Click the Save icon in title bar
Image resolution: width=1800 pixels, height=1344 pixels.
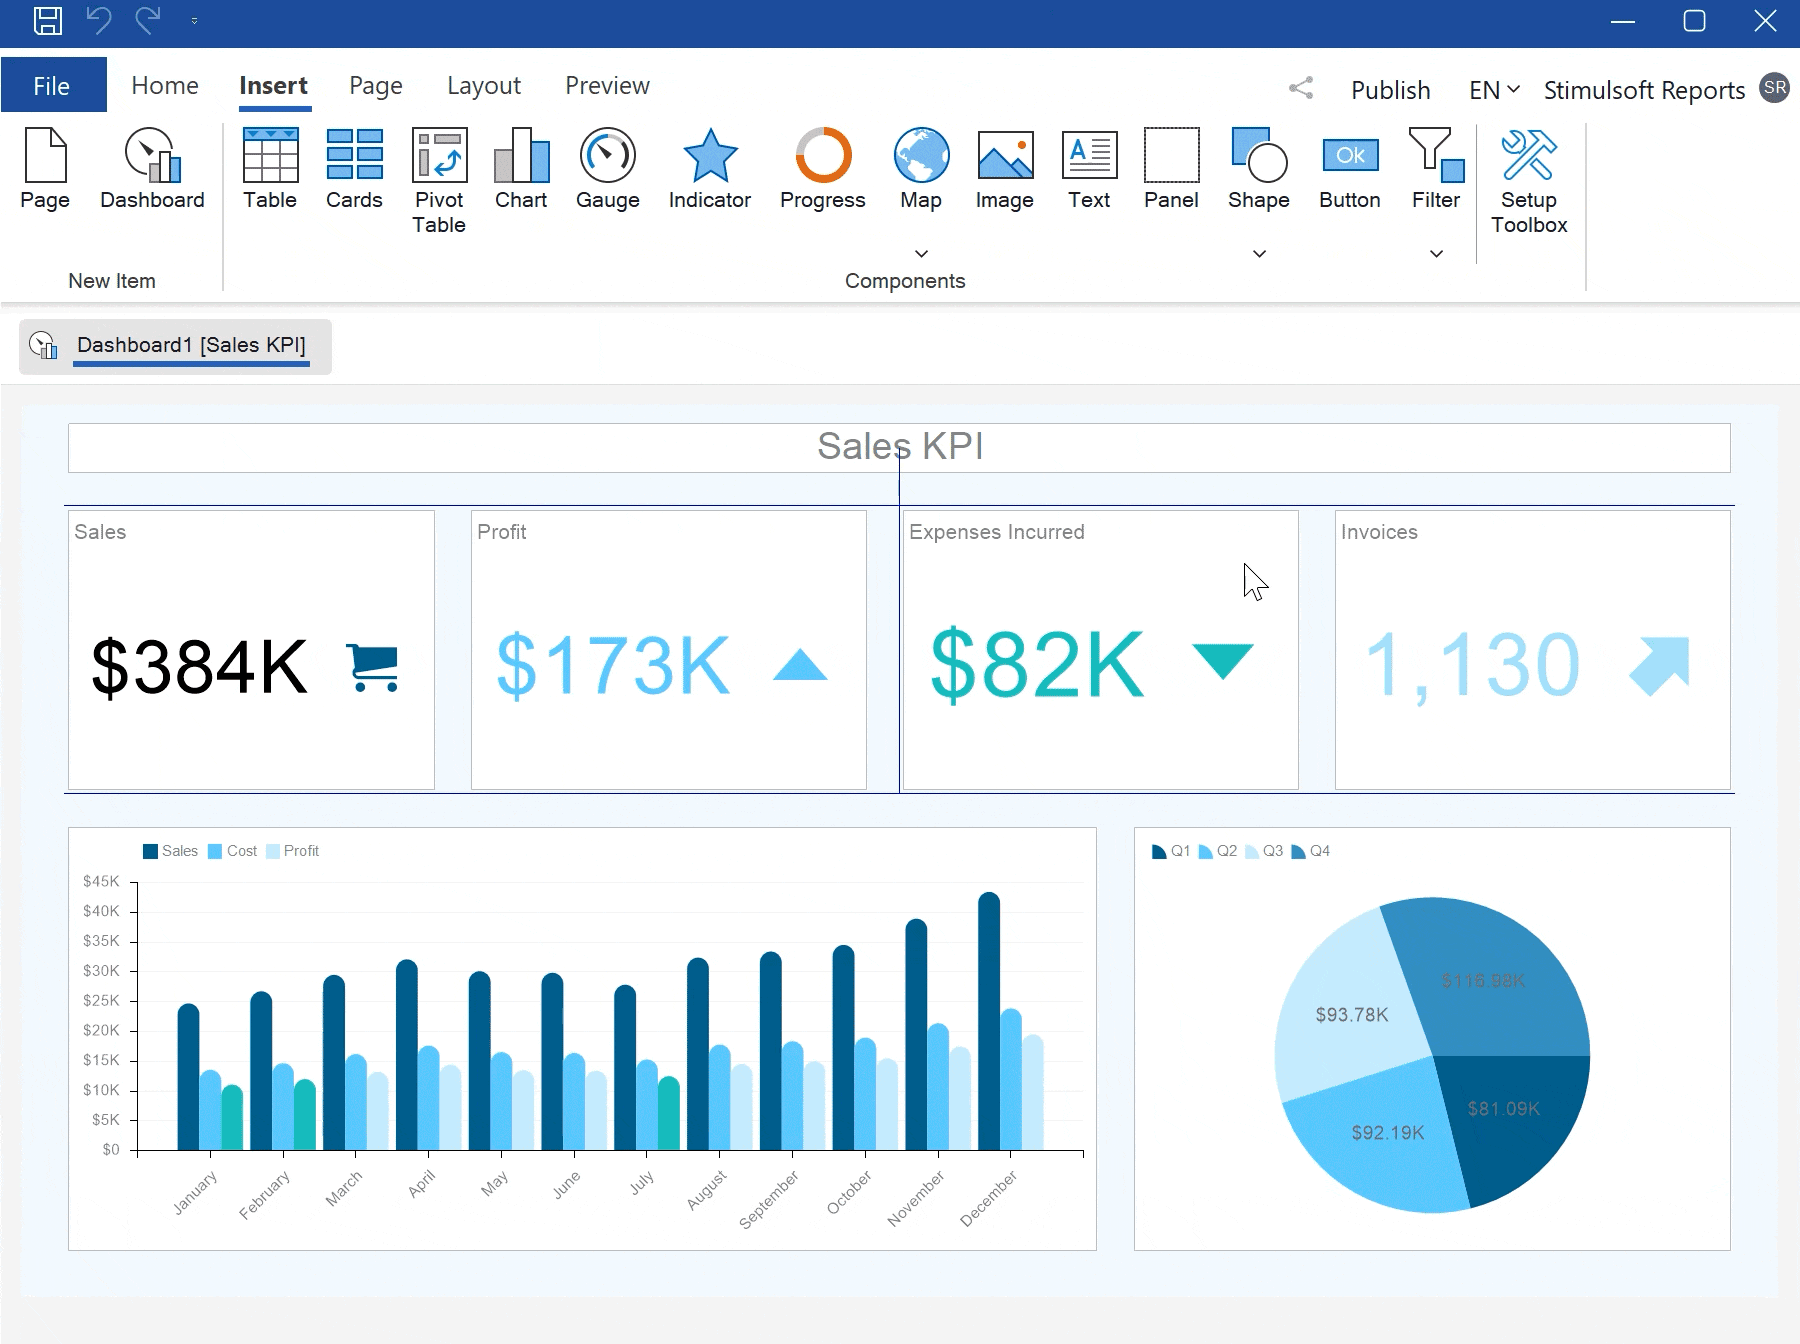(47, 21)
